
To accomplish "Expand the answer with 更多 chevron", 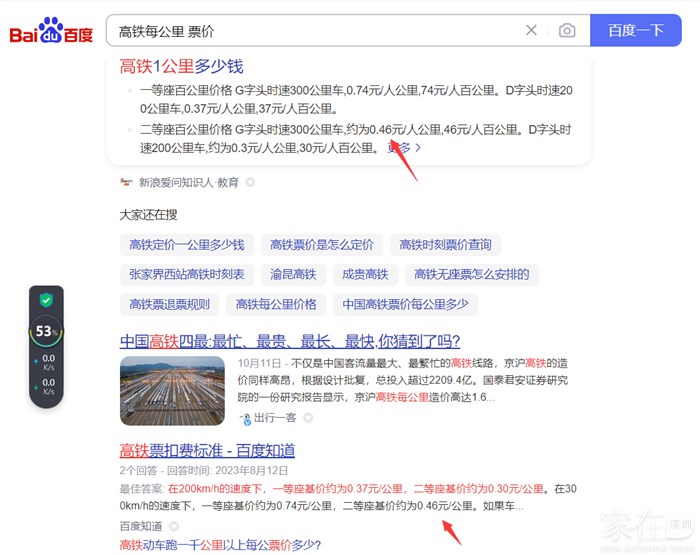I will click(x=404, y=147).
